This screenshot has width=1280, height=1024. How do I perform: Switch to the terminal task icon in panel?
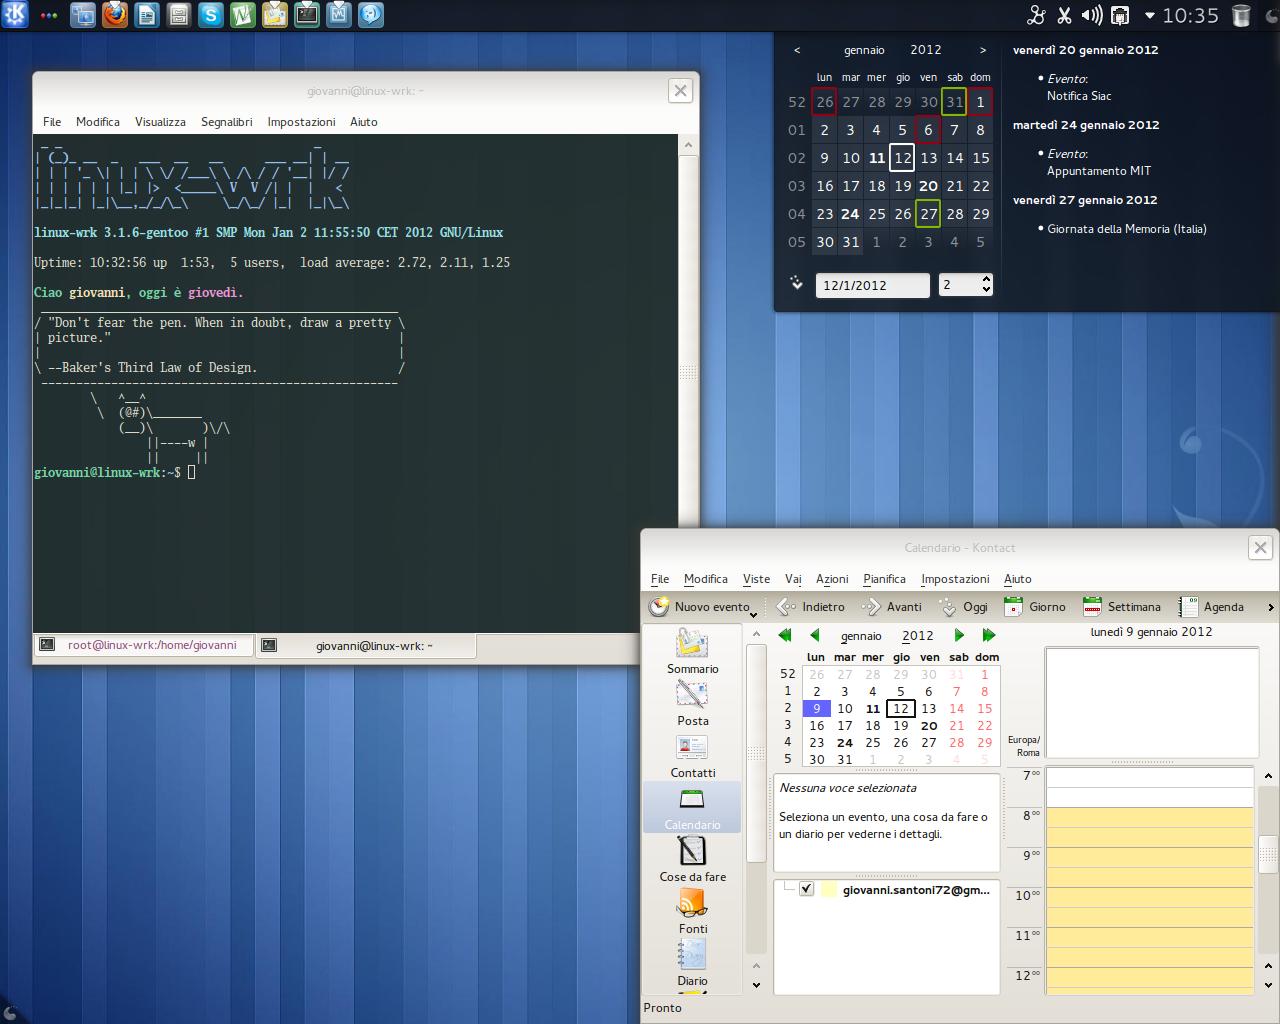point(307,15)
